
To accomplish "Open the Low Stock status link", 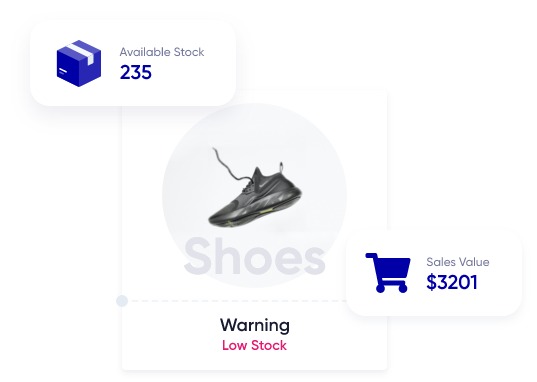I will coord(254,345).
